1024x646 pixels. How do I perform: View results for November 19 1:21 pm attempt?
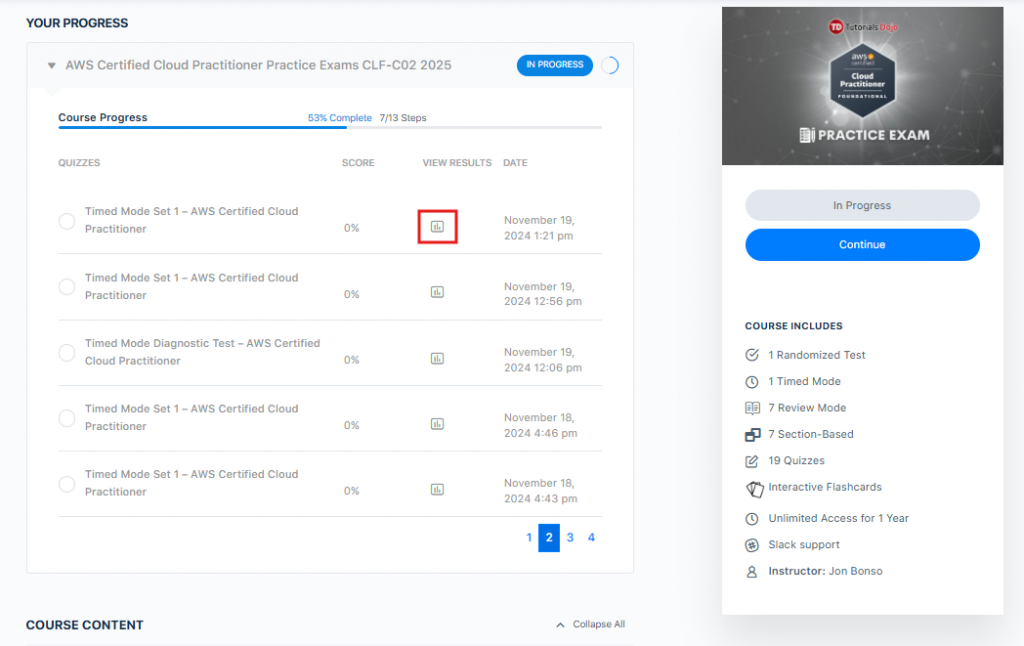437,227
